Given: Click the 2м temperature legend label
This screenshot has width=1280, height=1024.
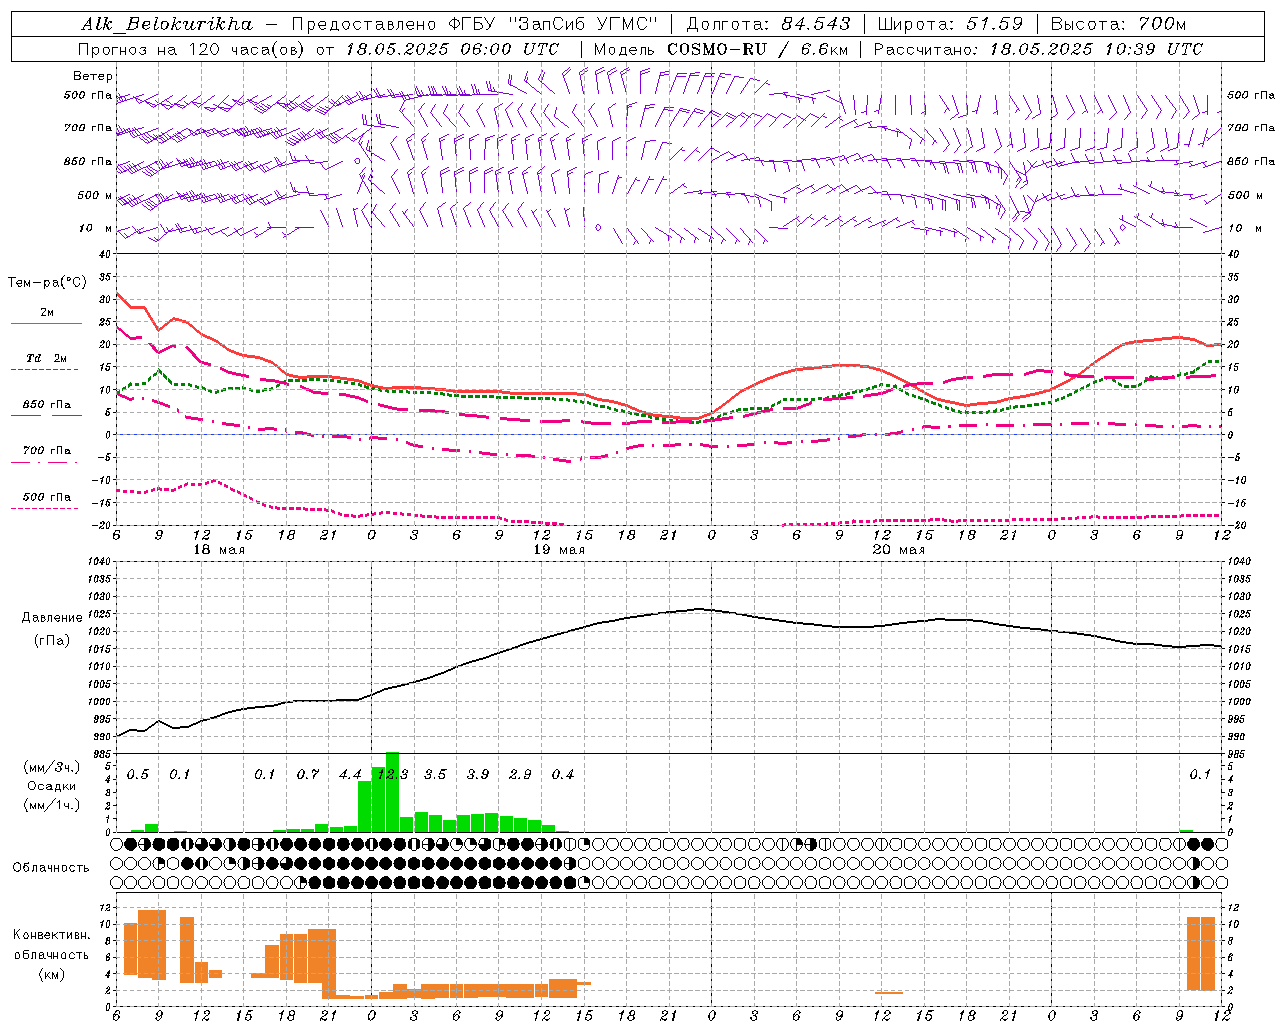Looking at the screenshot, I should [47, 312].
